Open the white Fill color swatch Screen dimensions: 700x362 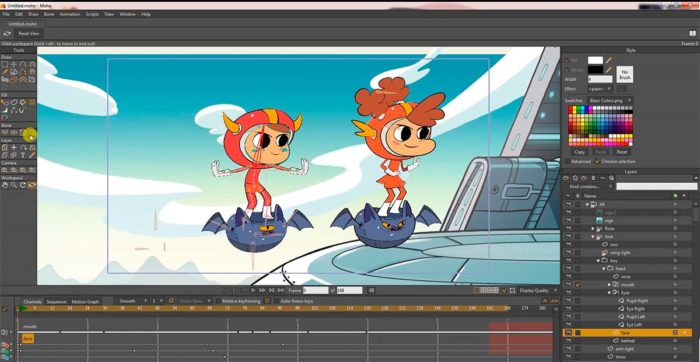(595, 60)
